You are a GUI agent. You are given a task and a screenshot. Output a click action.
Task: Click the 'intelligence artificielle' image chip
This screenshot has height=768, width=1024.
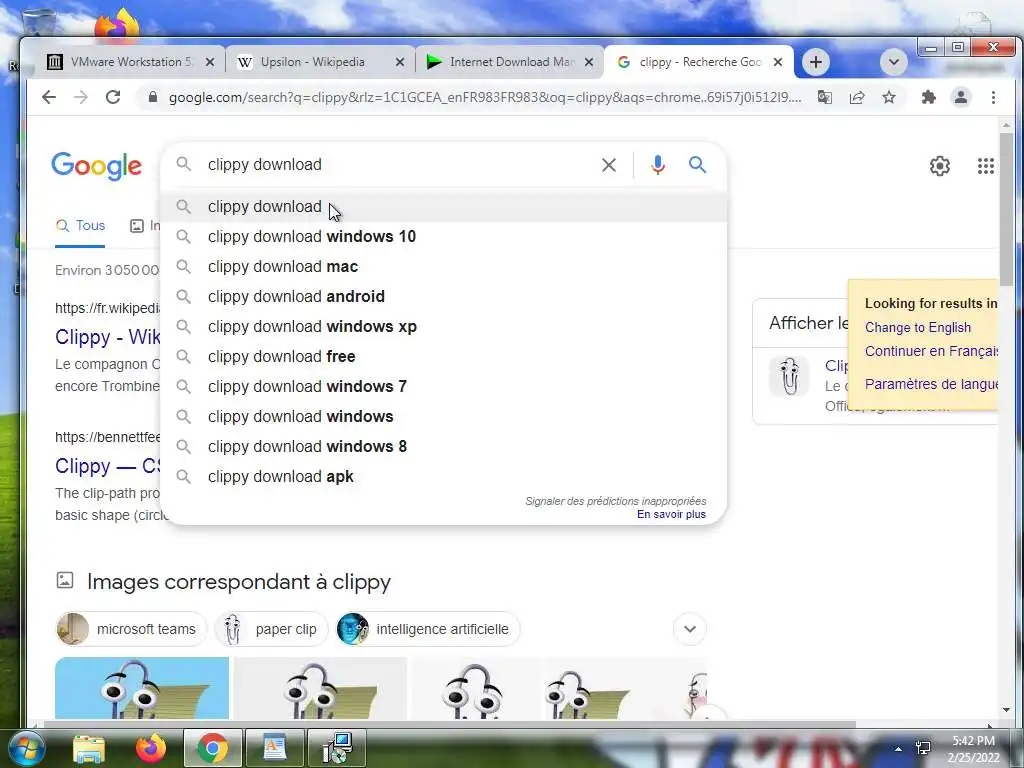click(428, 629)
